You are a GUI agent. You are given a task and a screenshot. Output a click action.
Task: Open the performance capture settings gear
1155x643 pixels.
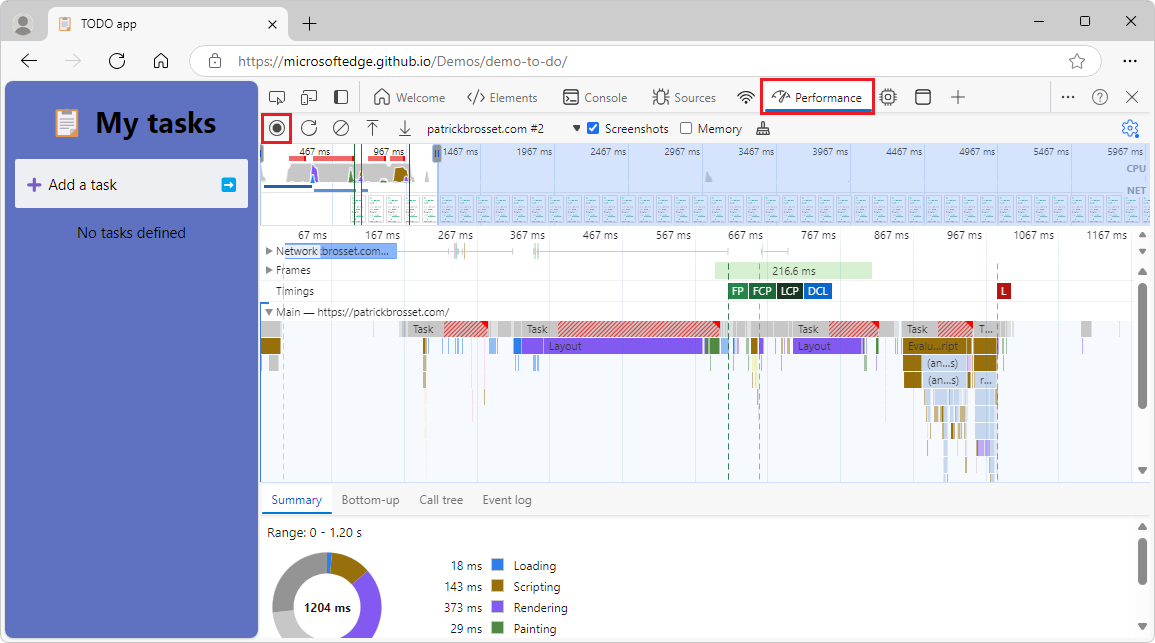[1130, 128]
